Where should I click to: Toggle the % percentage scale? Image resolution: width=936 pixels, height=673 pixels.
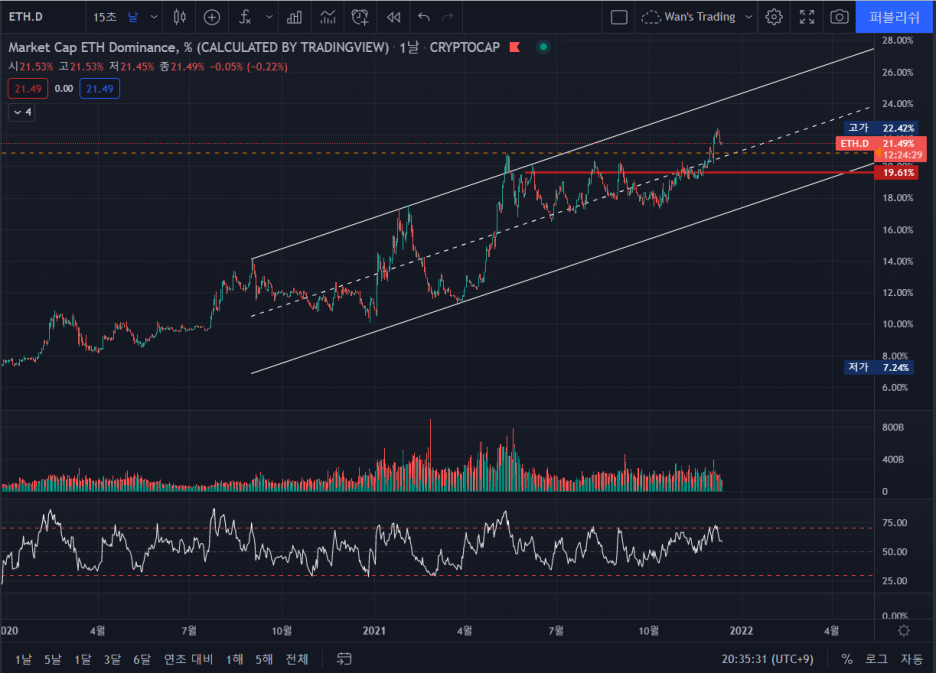pos(846,659)
